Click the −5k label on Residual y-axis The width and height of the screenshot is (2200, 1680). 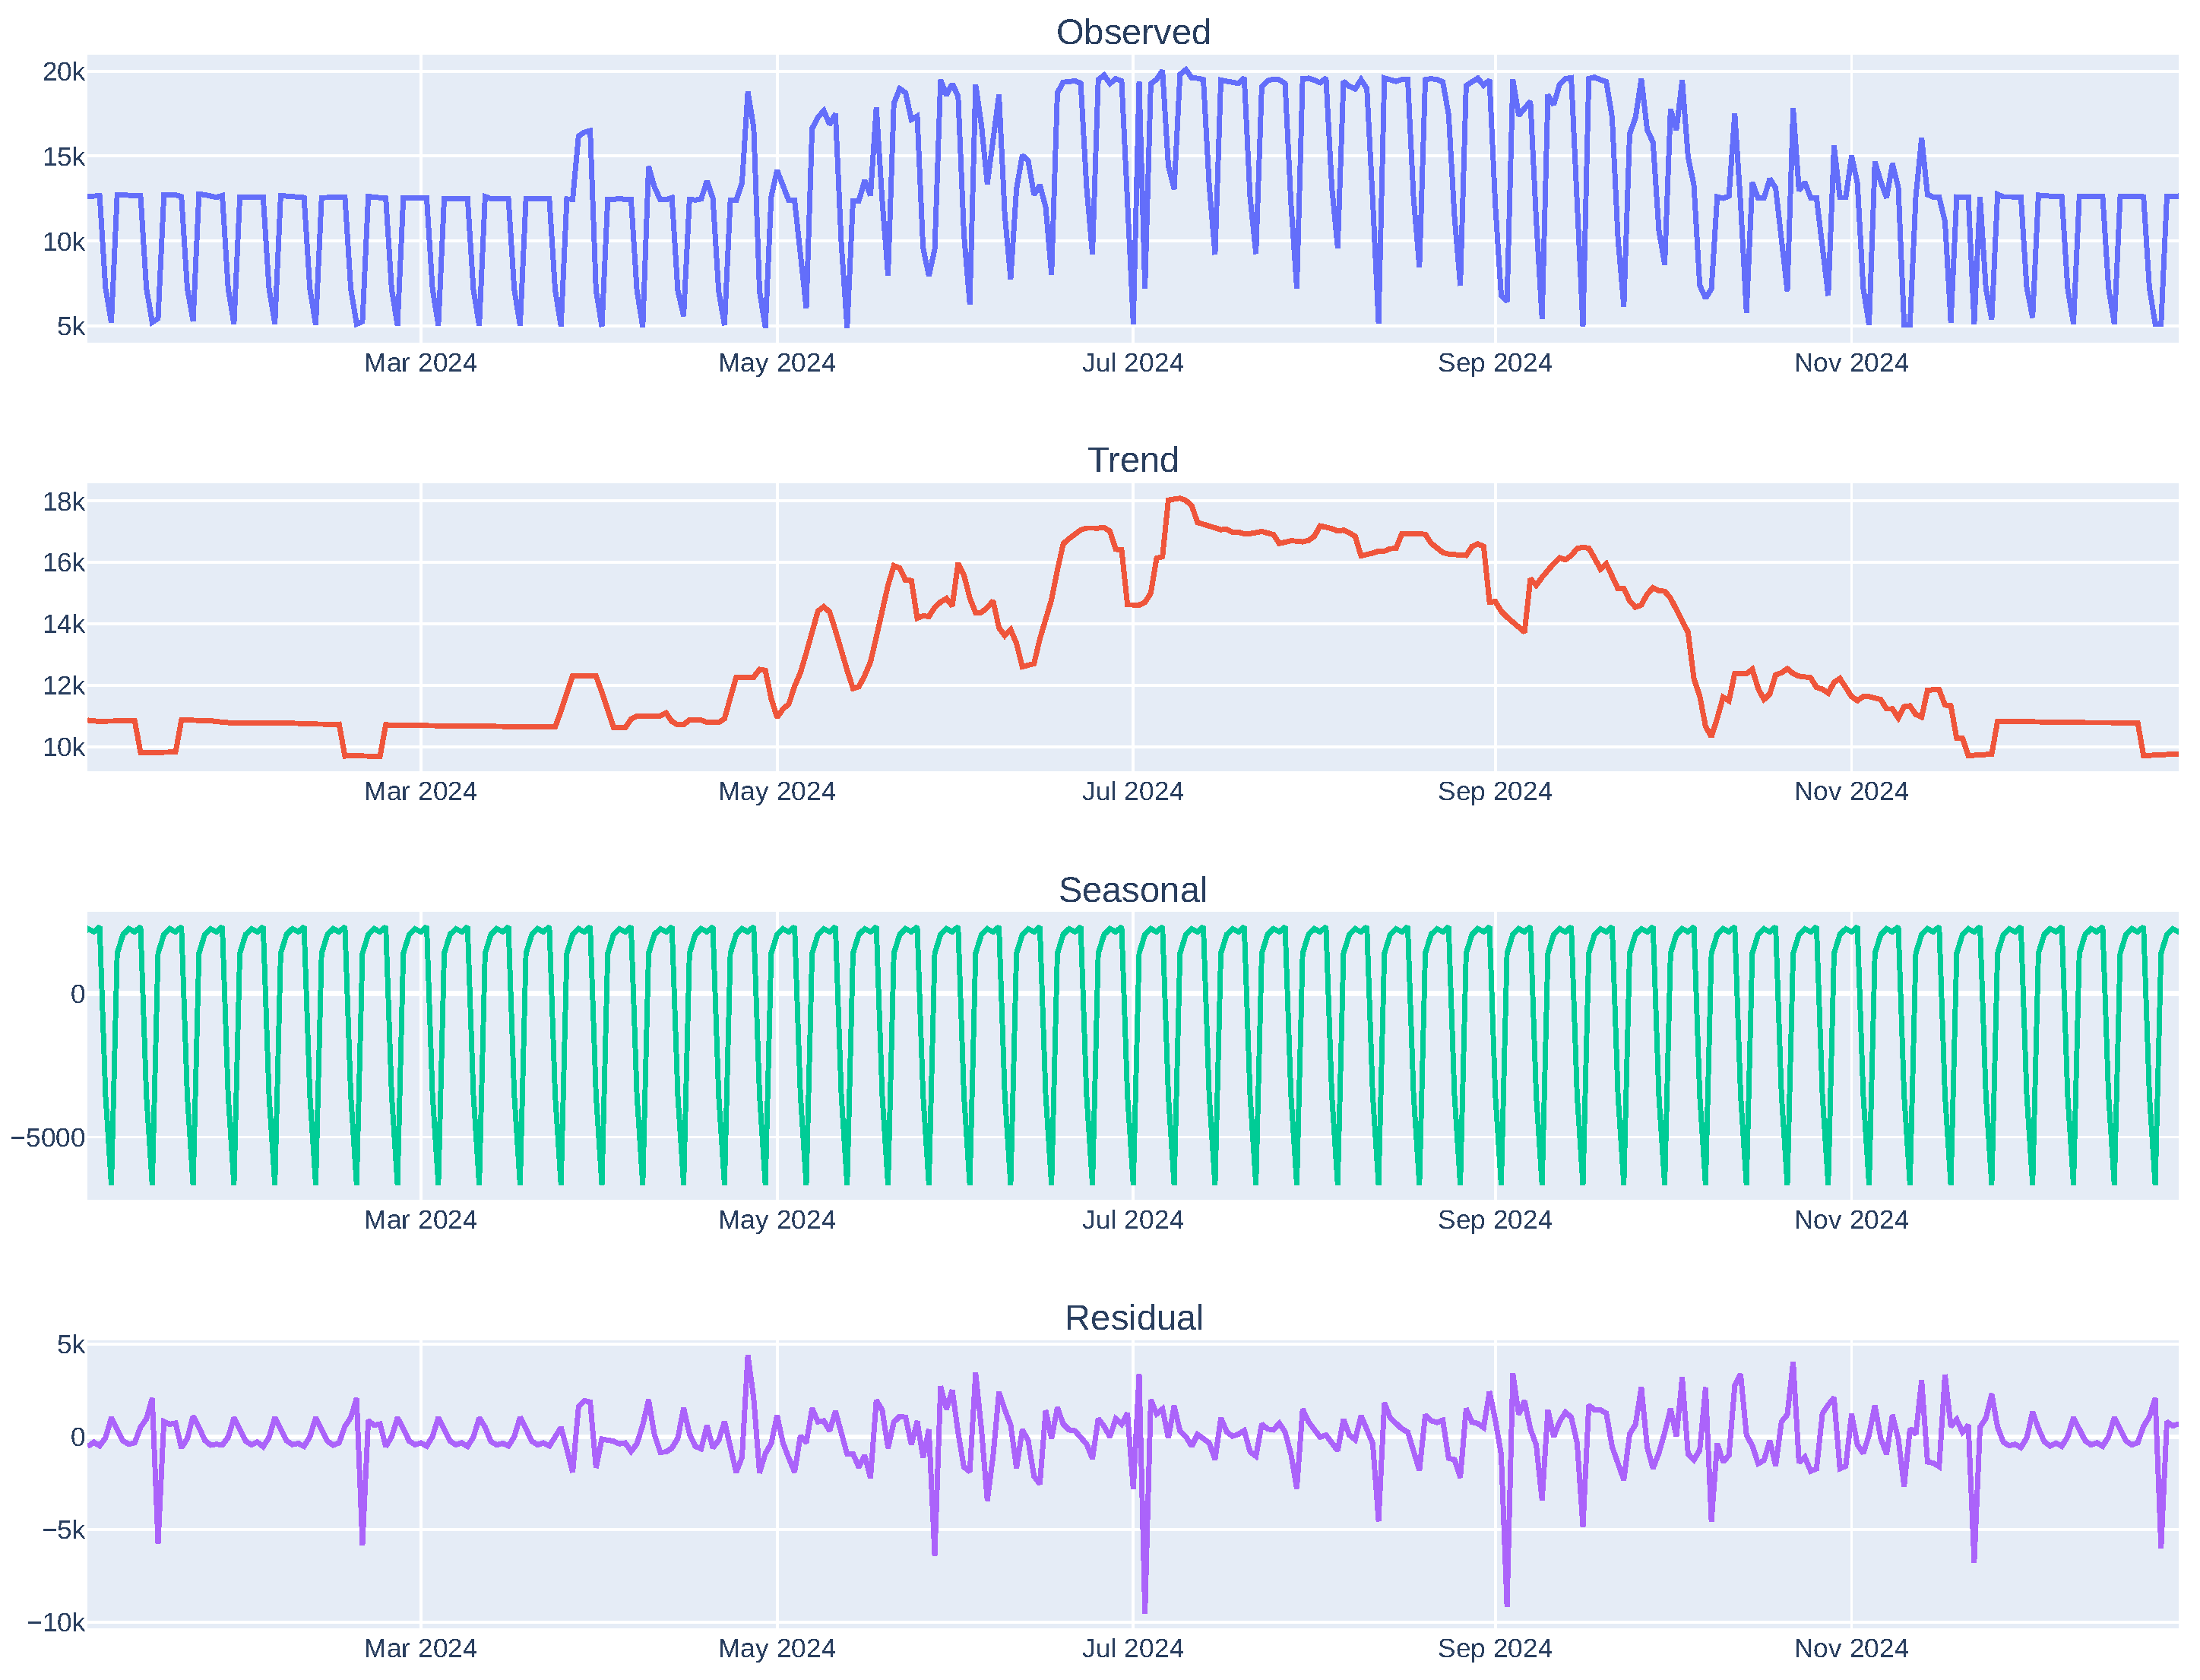63,1530
